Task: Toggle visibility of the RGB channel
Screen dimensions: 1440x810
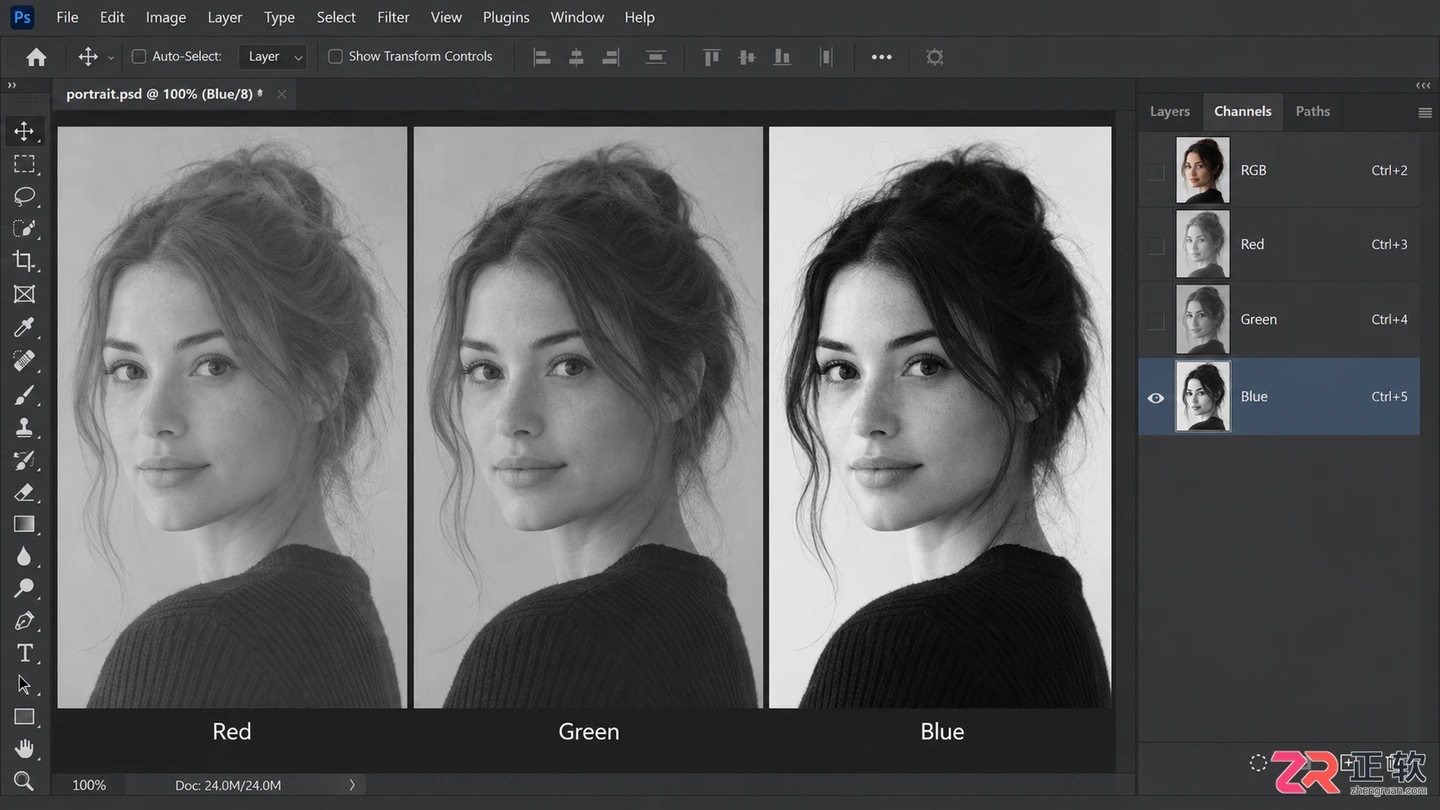Action: [1156, 171]
